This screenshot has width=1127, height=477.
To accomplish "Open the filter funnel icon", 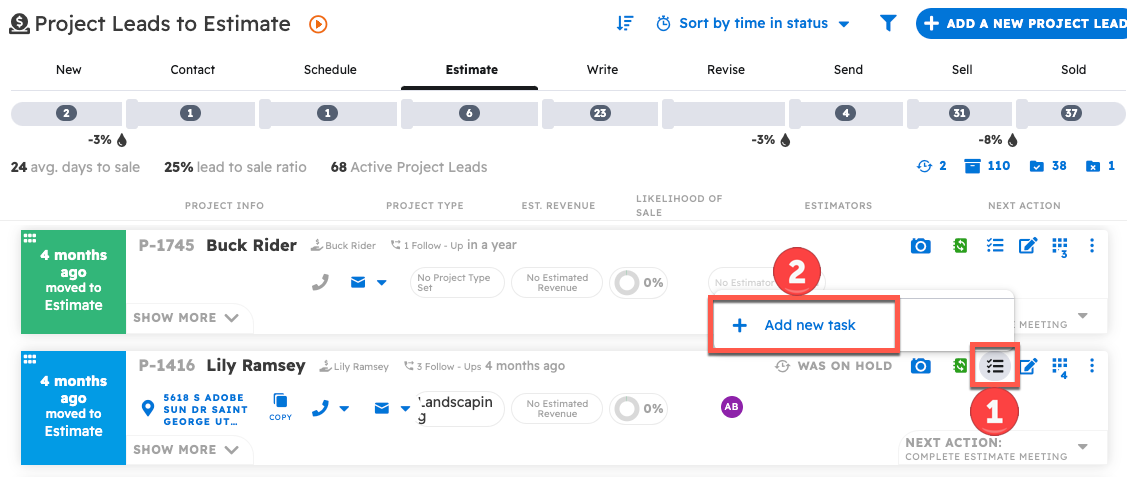I will pyautogui.click(x=887, y=23).
